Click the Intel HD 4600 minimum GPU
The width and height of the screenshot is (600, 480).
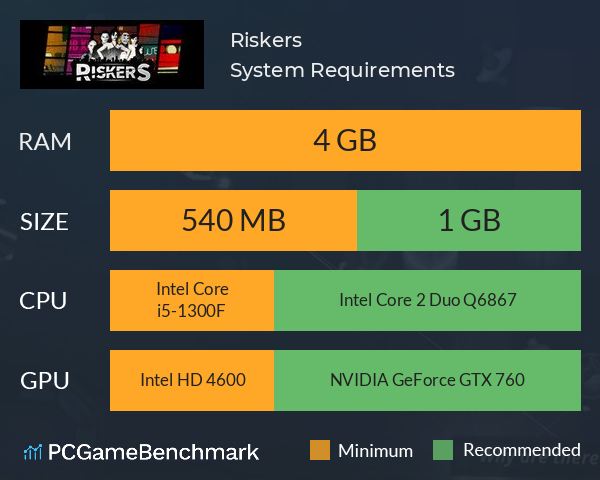[x=192, y=380]
